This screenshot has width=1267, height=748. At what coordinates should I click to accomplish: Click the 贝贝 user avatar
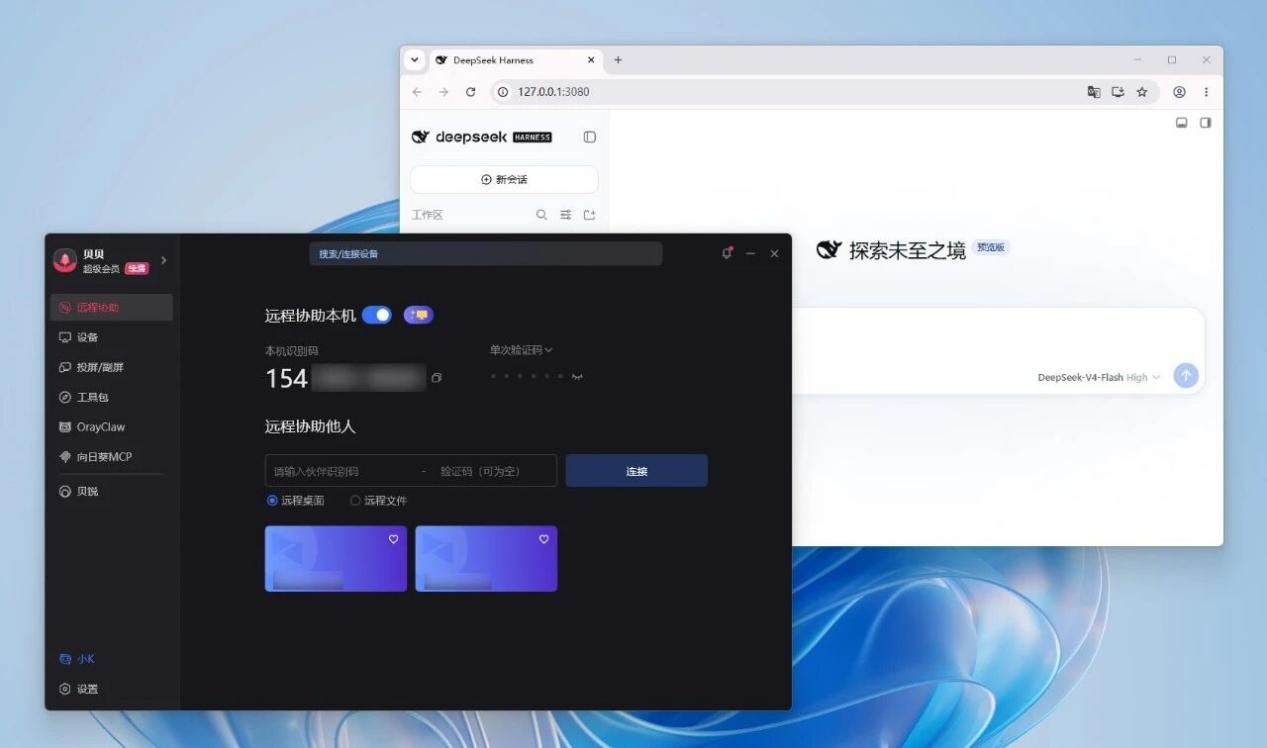pyautogui.click(x=65, y=261)
